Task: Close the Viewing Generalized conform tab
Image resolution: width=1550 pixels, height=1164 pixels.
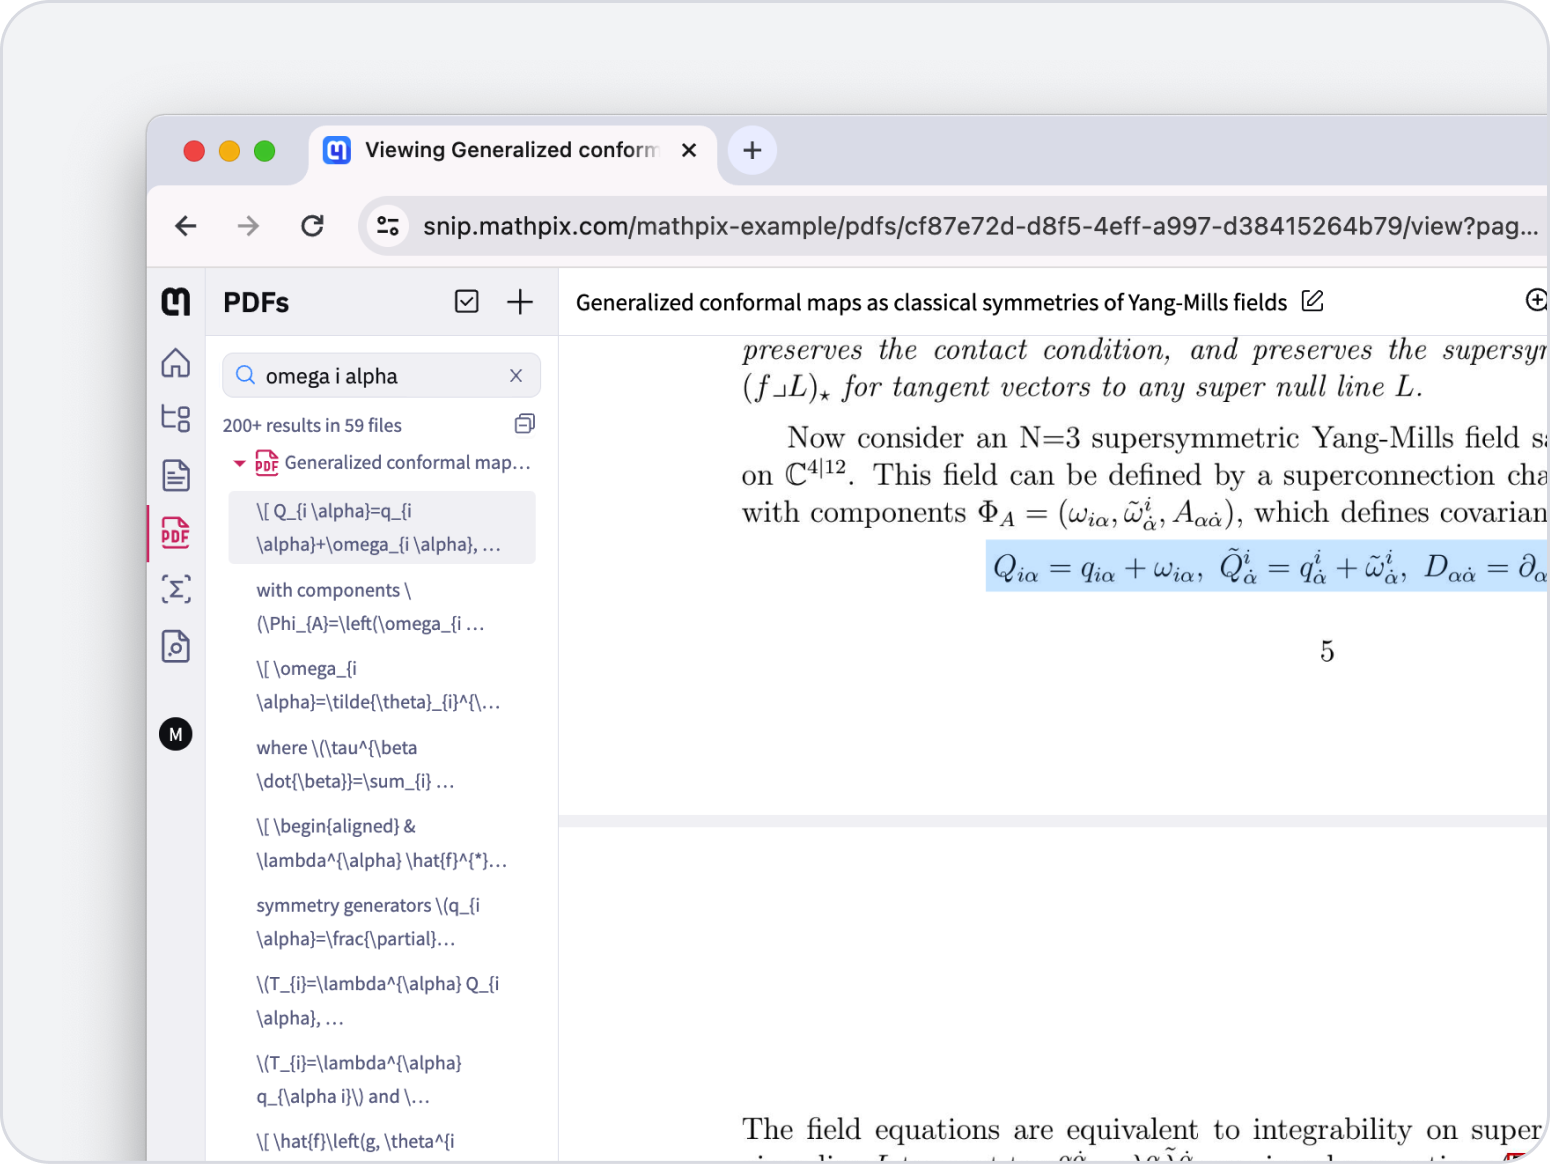Action: 689,150
